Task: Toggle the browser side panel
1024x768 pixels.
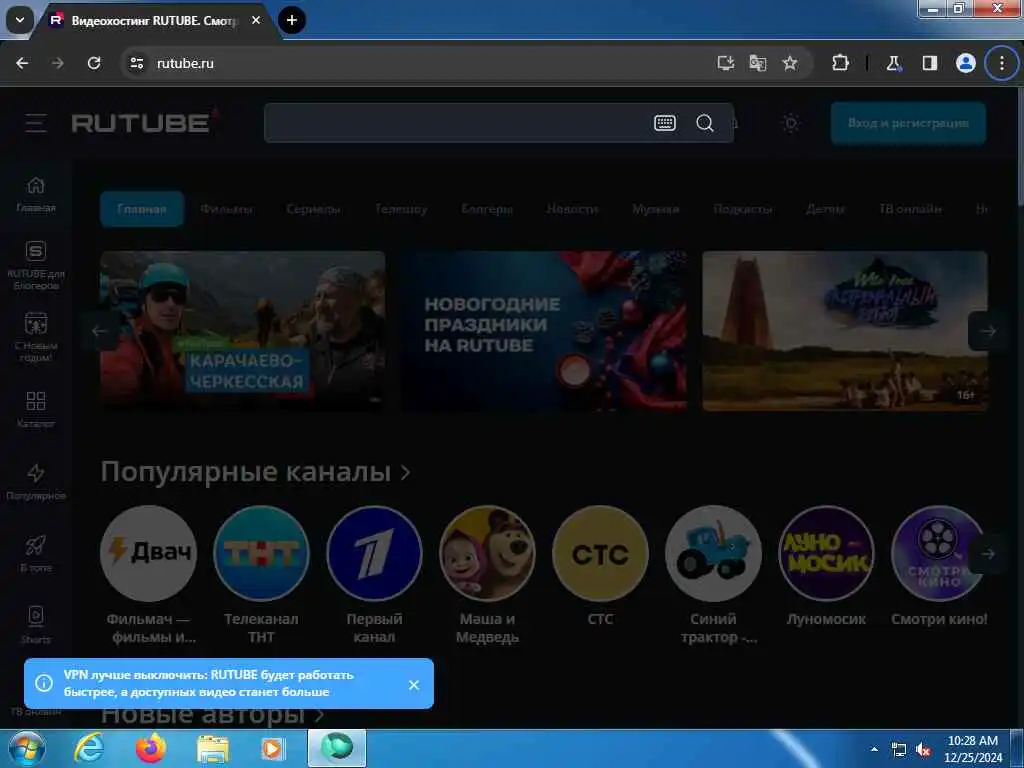Action: point(929,63)
